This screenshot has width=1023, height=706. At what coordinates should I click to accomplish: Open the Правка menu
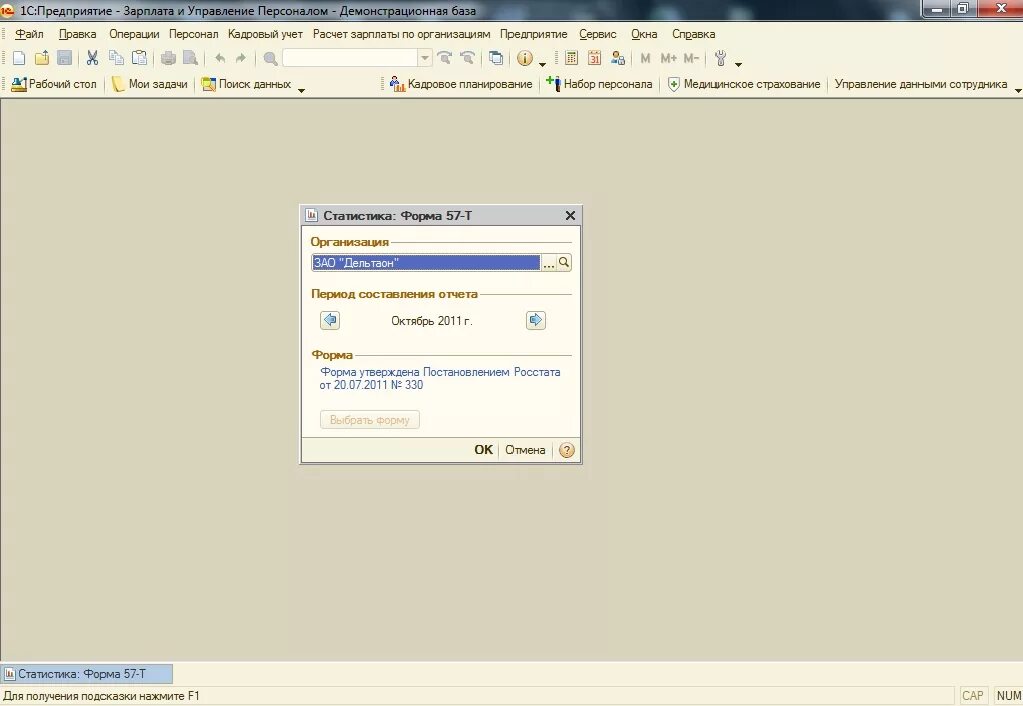(x=78, y=34)
